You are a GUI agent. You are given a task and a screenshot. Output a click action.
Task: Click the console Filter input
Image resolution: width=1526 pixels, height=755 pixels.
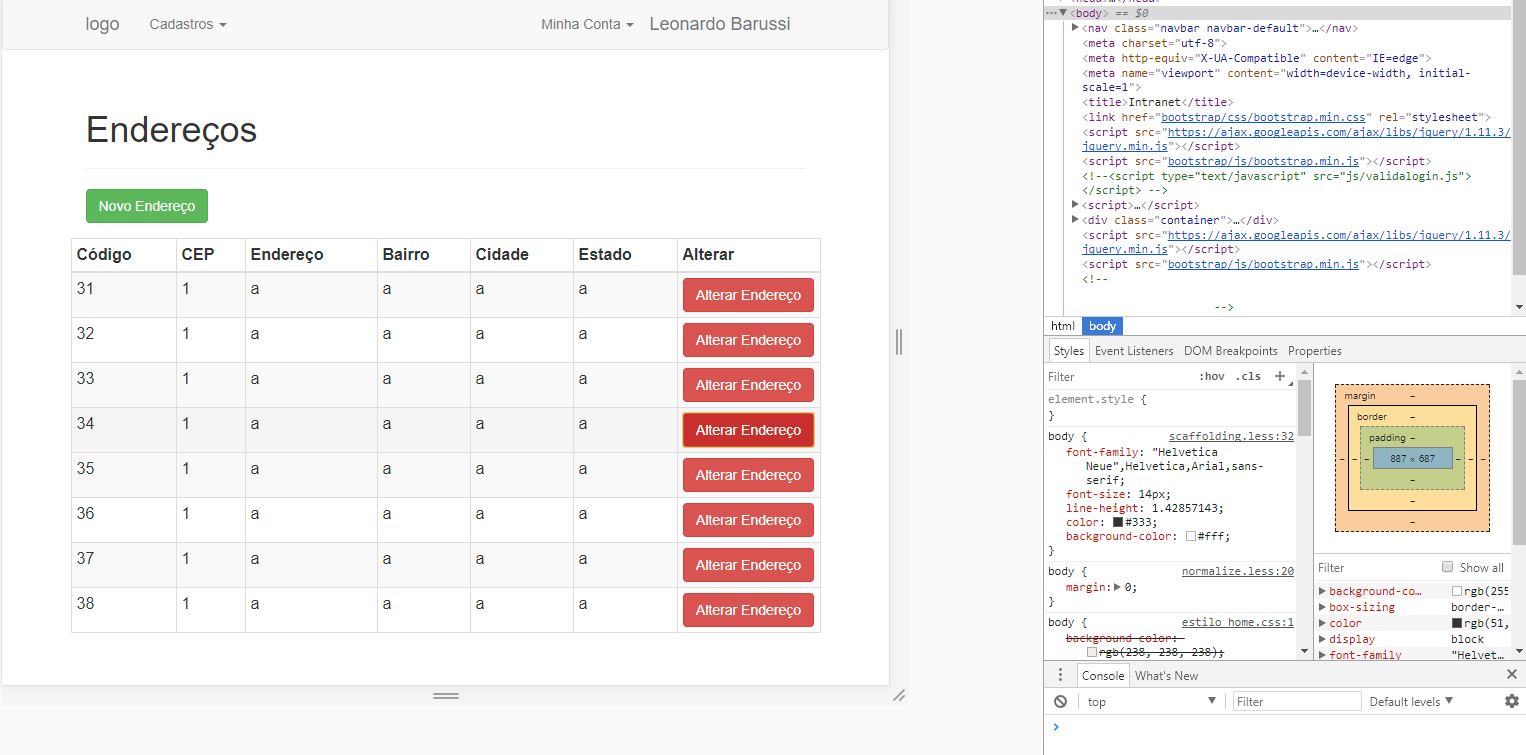coord(1297,702)
